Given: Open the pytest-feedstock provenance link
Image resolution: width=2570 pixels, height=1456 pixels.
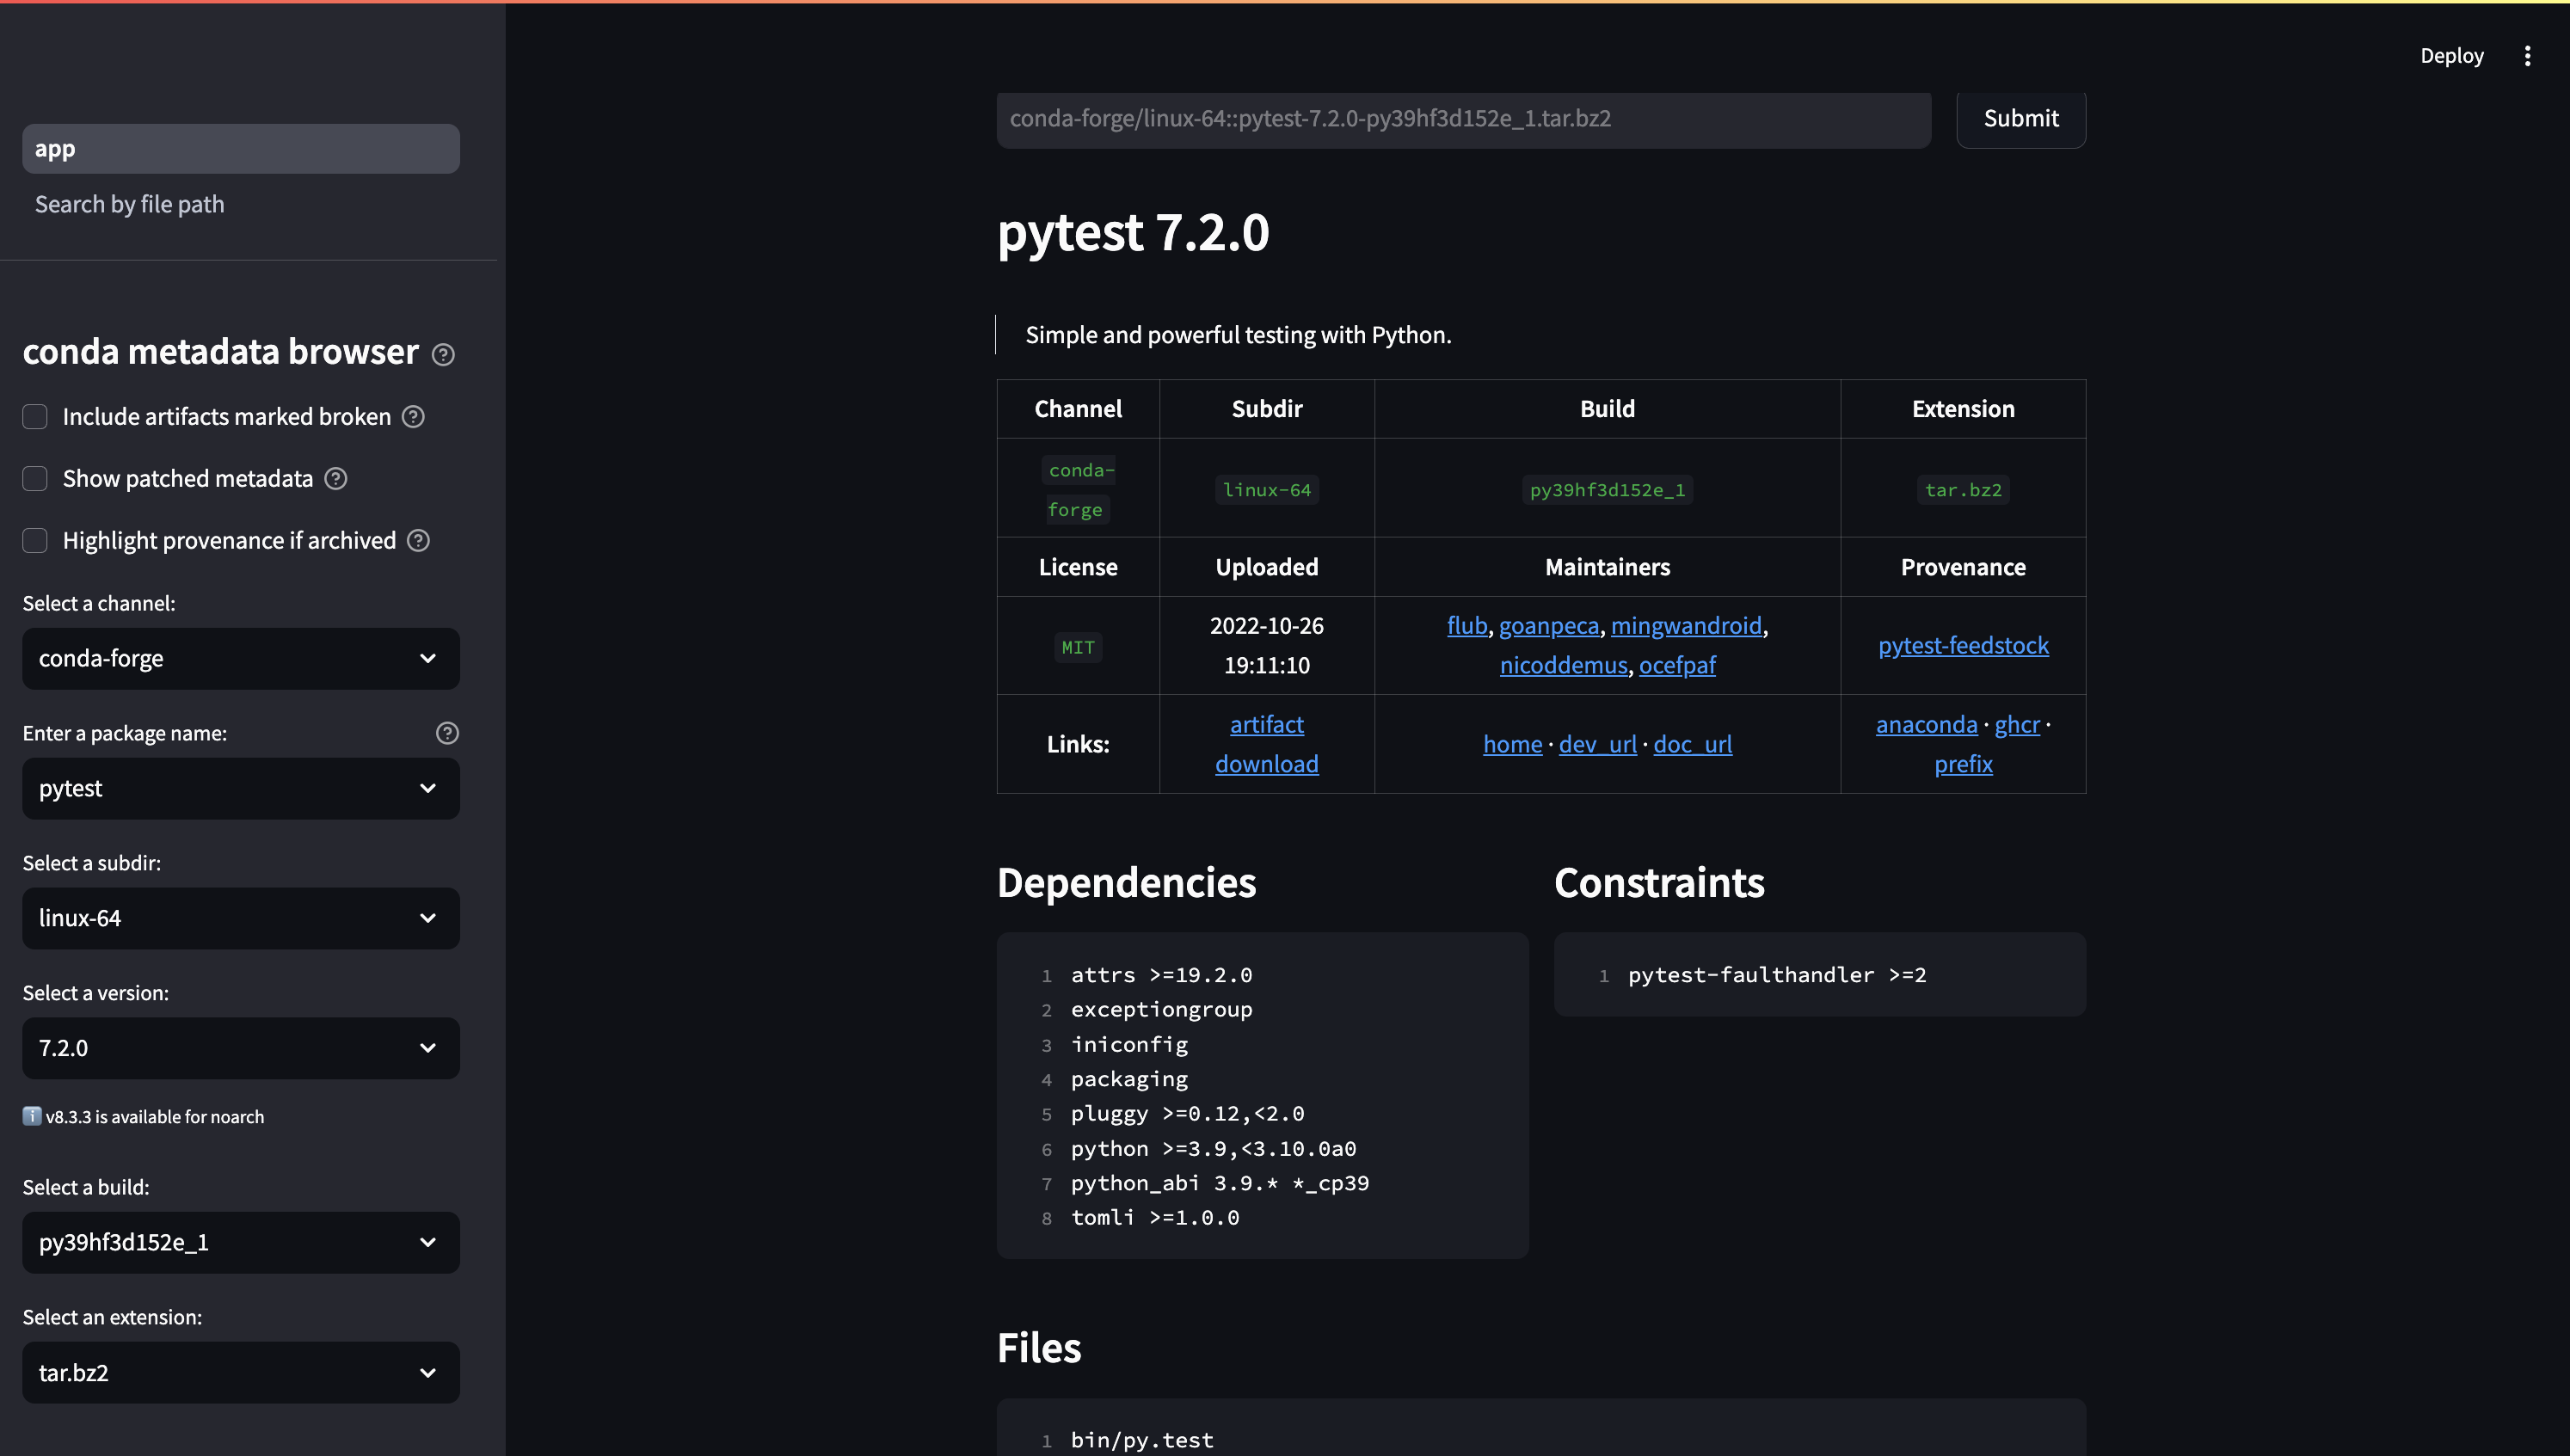Looking at the screenshot, I should 1963,646.
